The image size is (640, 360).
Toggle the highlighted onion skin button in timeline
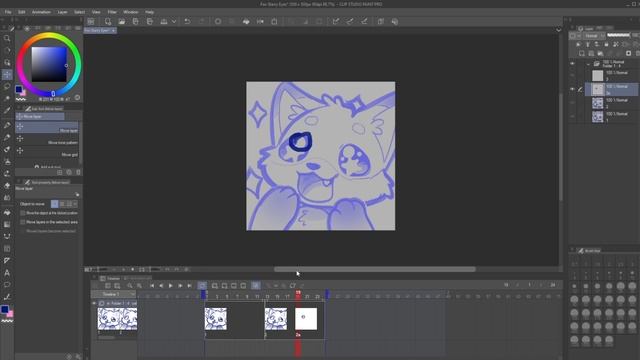pyautogui.click(x=256, y=286)
